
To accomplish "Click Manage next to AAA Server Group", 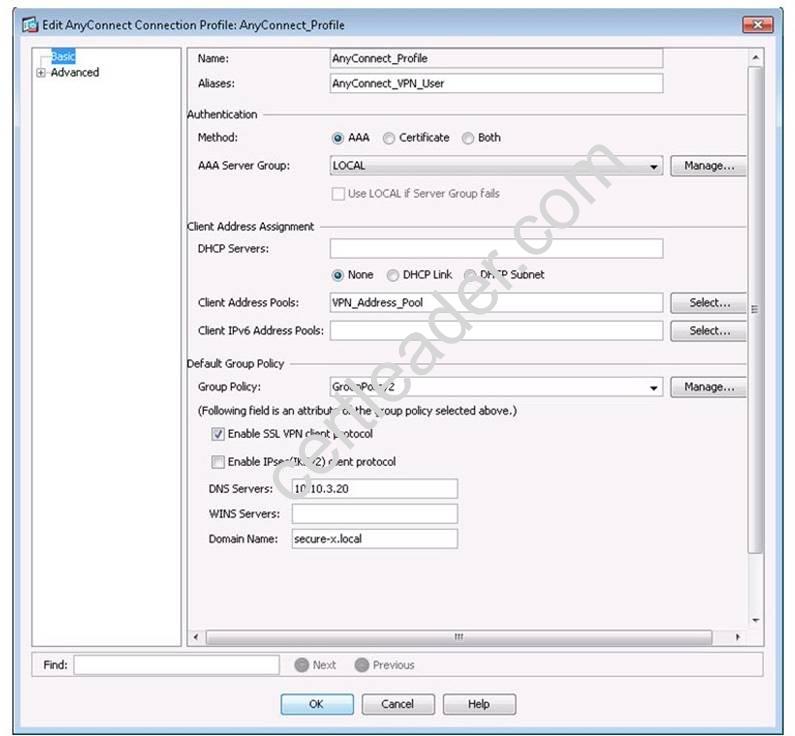I will click(708, 166).
